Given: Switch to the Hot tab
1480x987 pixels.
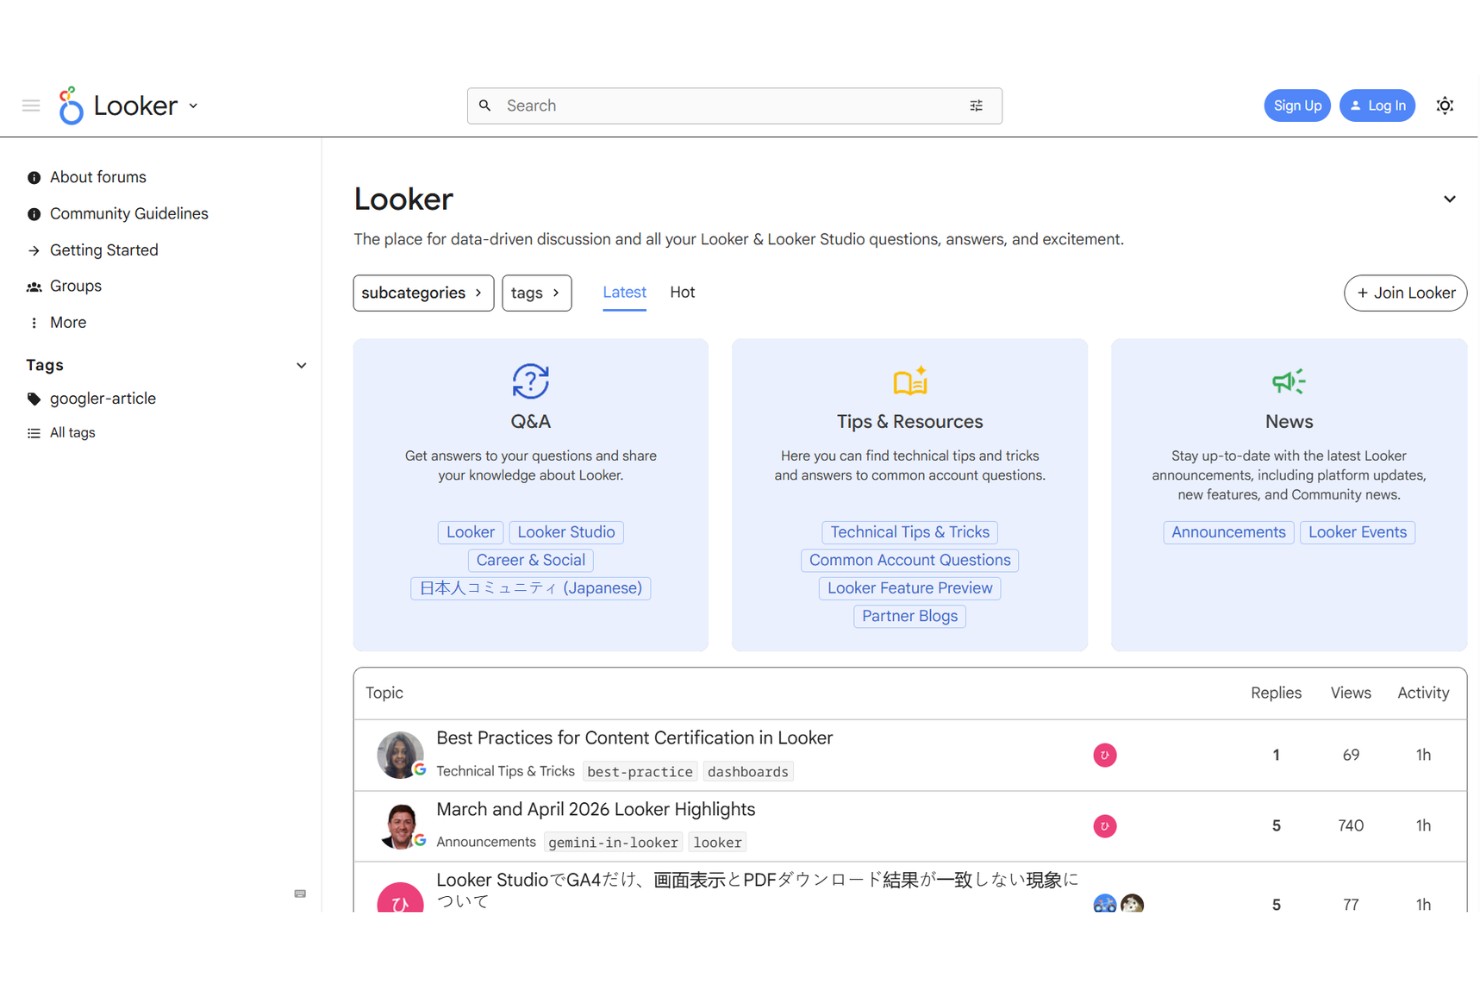Looking at the screenshot, I should pyautogui.click(x=682, y=292).
